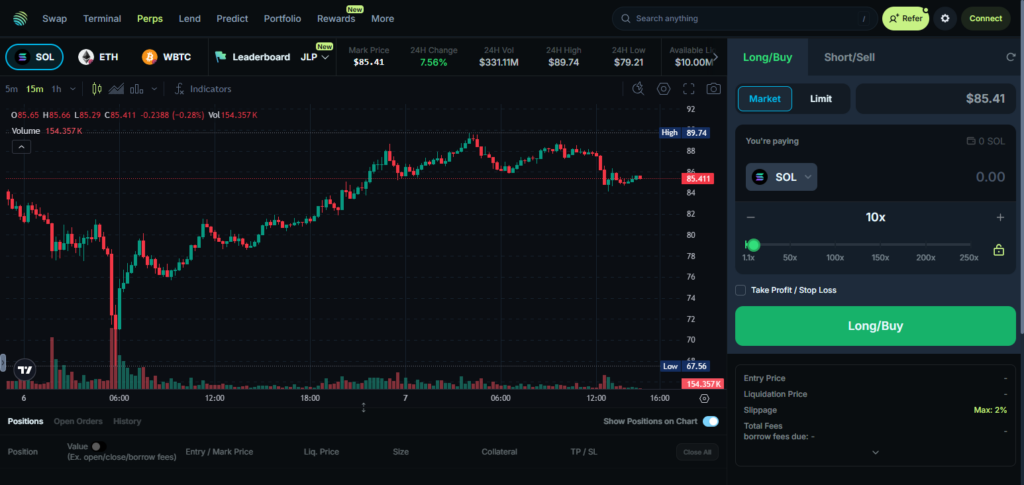Image resolution: width=1024 pixels, height=485 pixels.
Task: Select the candlestick chart type icon
Action: [x=97, y=89]
